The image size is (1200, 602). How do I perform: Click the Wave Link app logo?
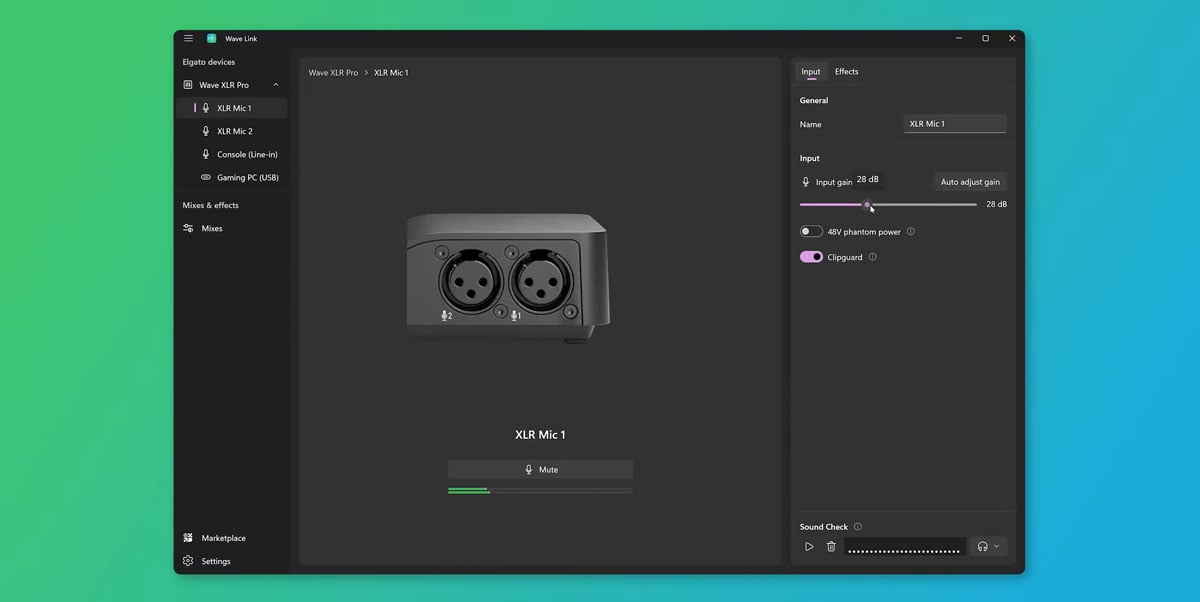click(x=211, y=38)
